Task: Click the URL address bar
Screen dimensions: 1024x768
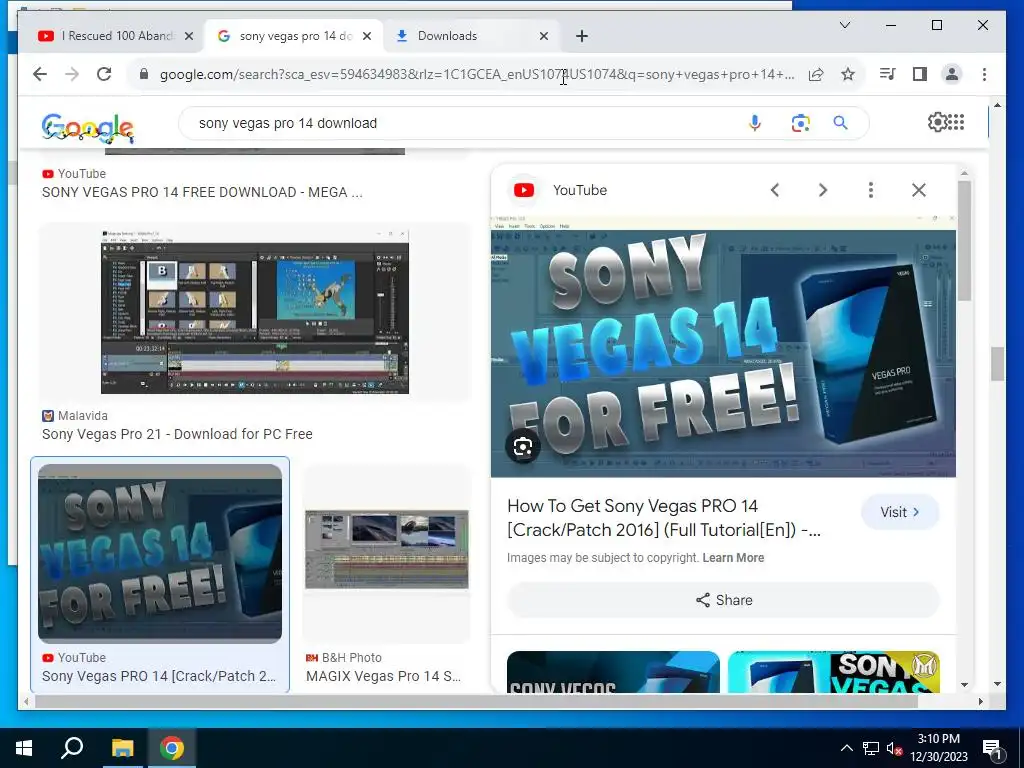Action: click(x=477, y=74)
